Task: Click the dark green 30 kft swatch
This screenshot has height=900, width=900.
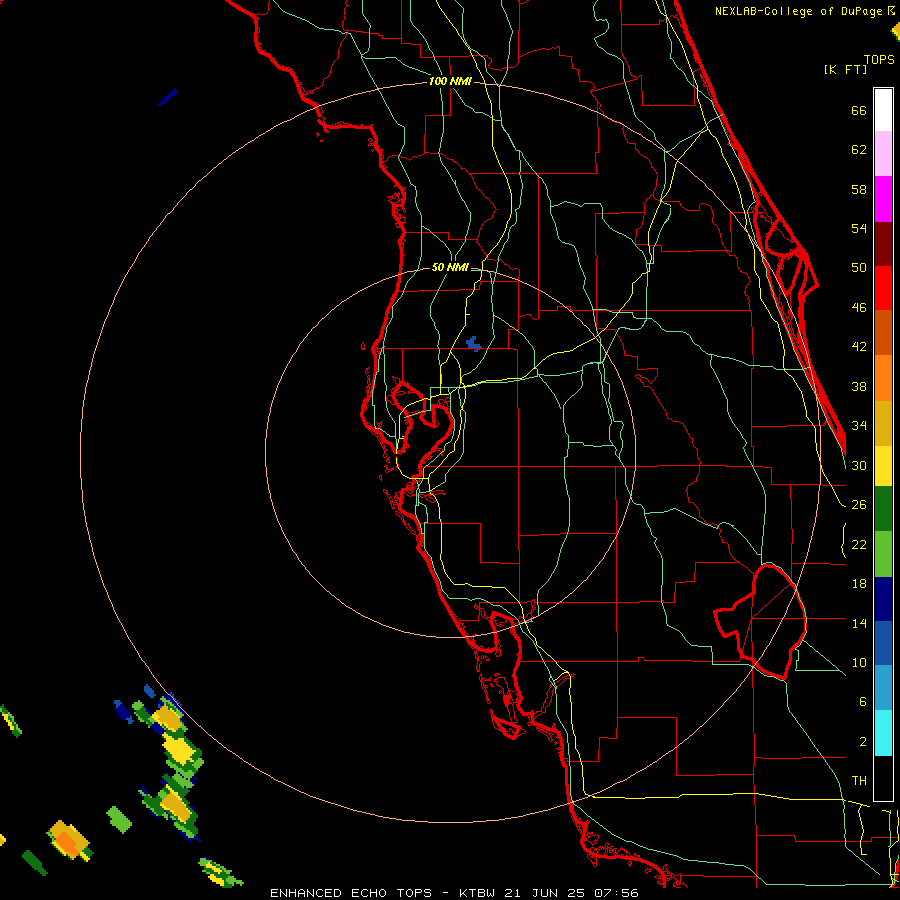Action: (x=883, y=509)
